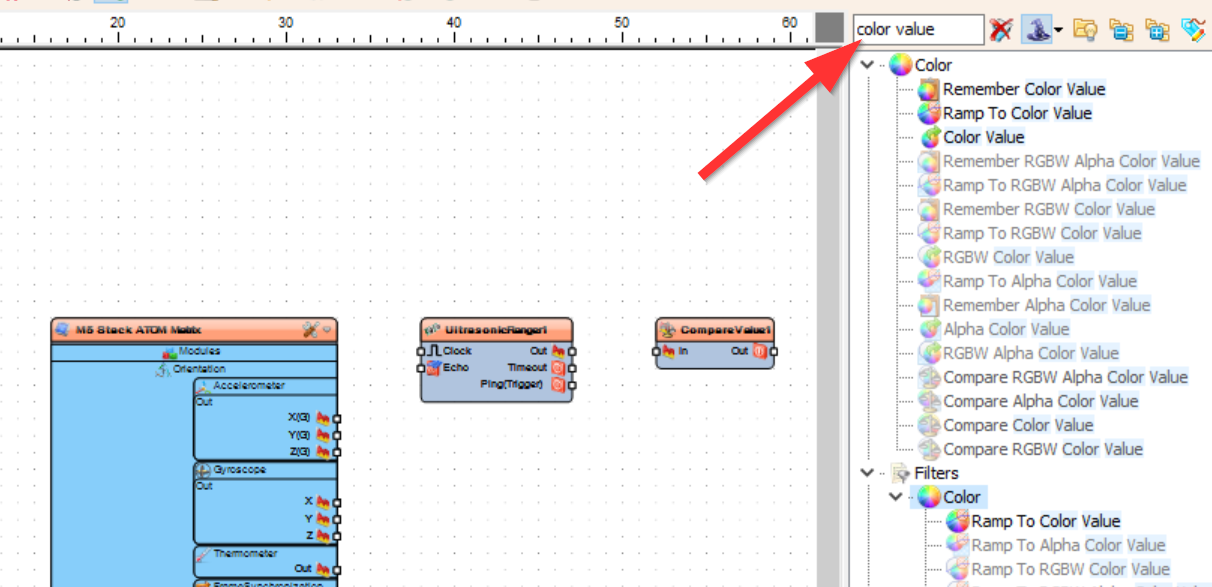
Task: Select Ramp To Color Value under Filters
Action: click(x=1046, y=521)
